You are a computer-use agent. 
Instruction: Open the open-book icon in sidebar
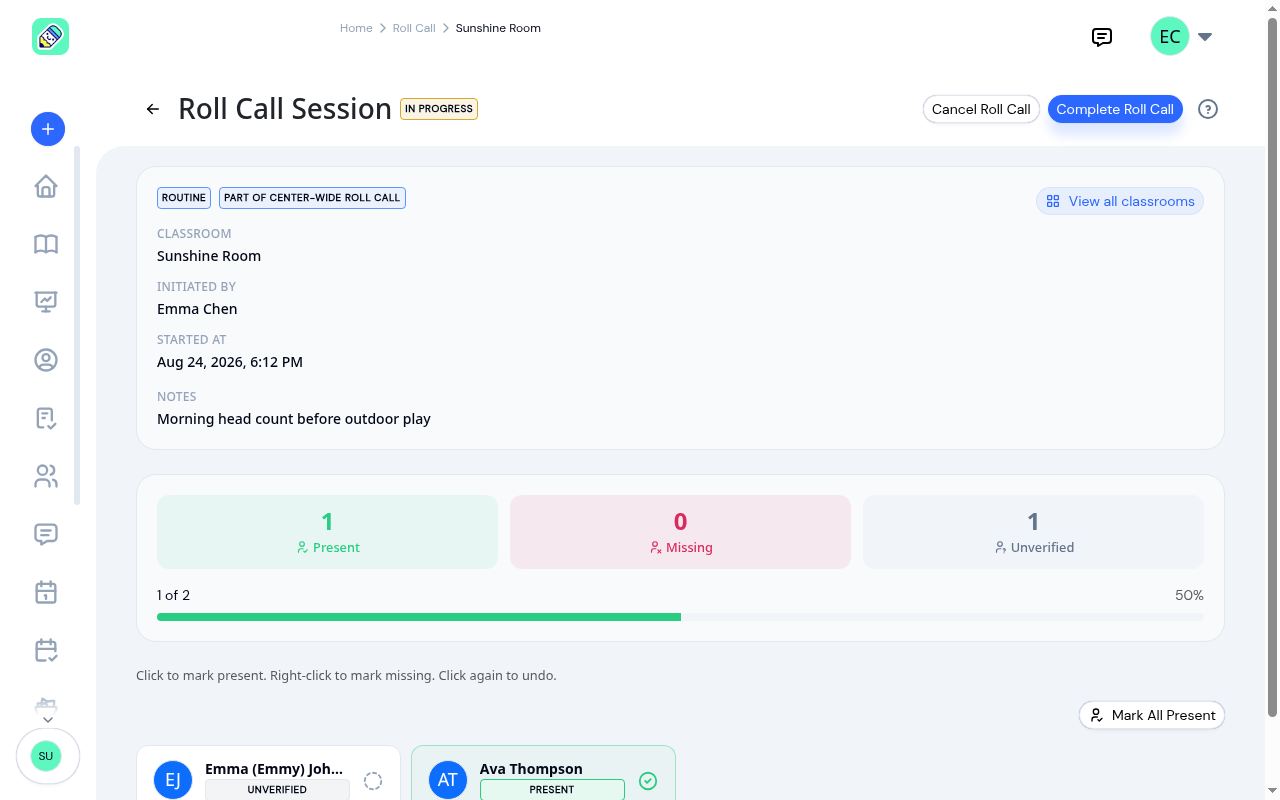pyautogui.click(x=46, y=244)
